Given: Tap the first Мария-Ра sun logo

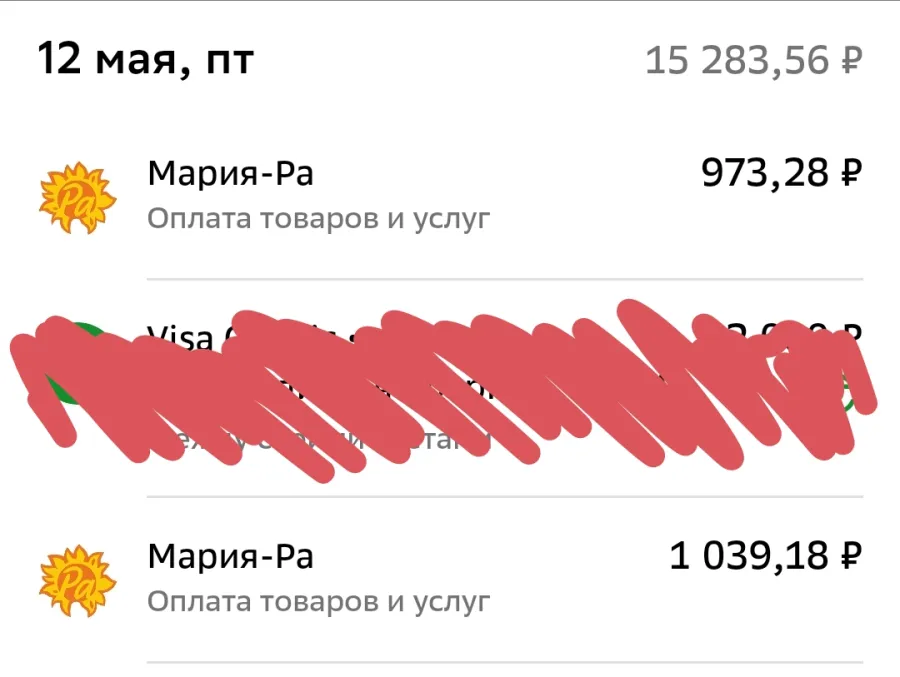Looking at the screenshot, I should pos(77,198).
